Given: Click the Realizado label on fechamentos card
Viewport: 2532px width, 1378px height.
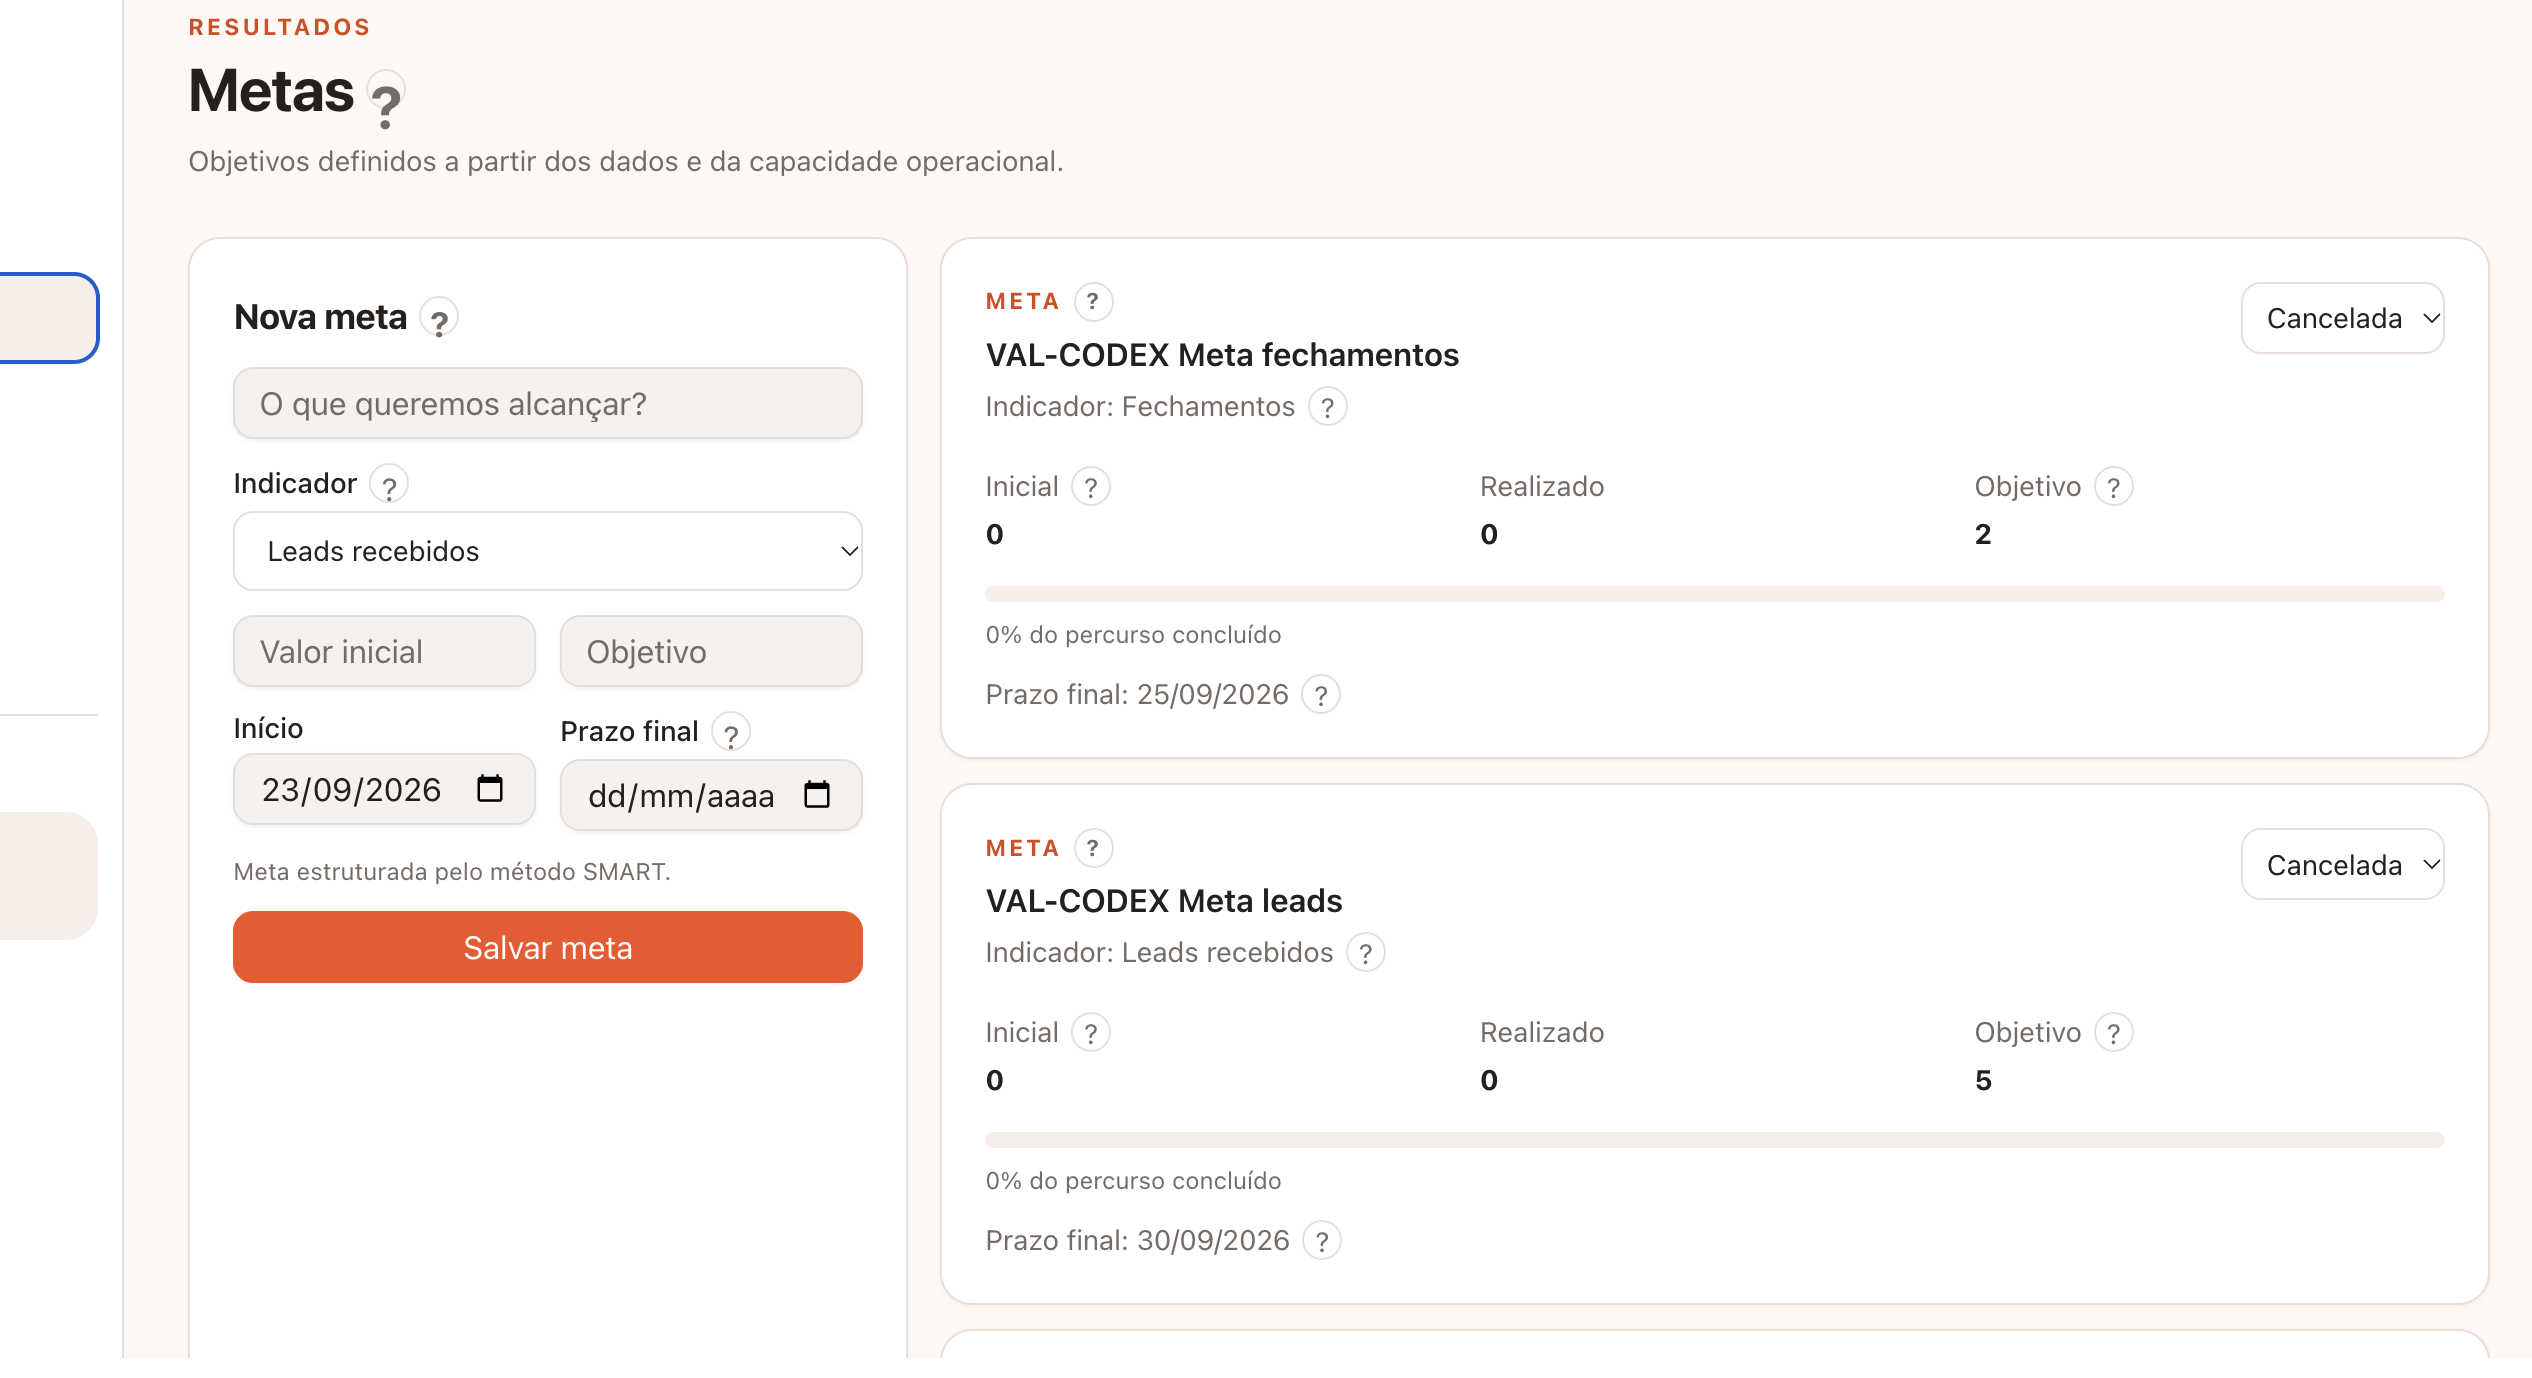Looking at the screenshot, I should [x=1542, y=487].
